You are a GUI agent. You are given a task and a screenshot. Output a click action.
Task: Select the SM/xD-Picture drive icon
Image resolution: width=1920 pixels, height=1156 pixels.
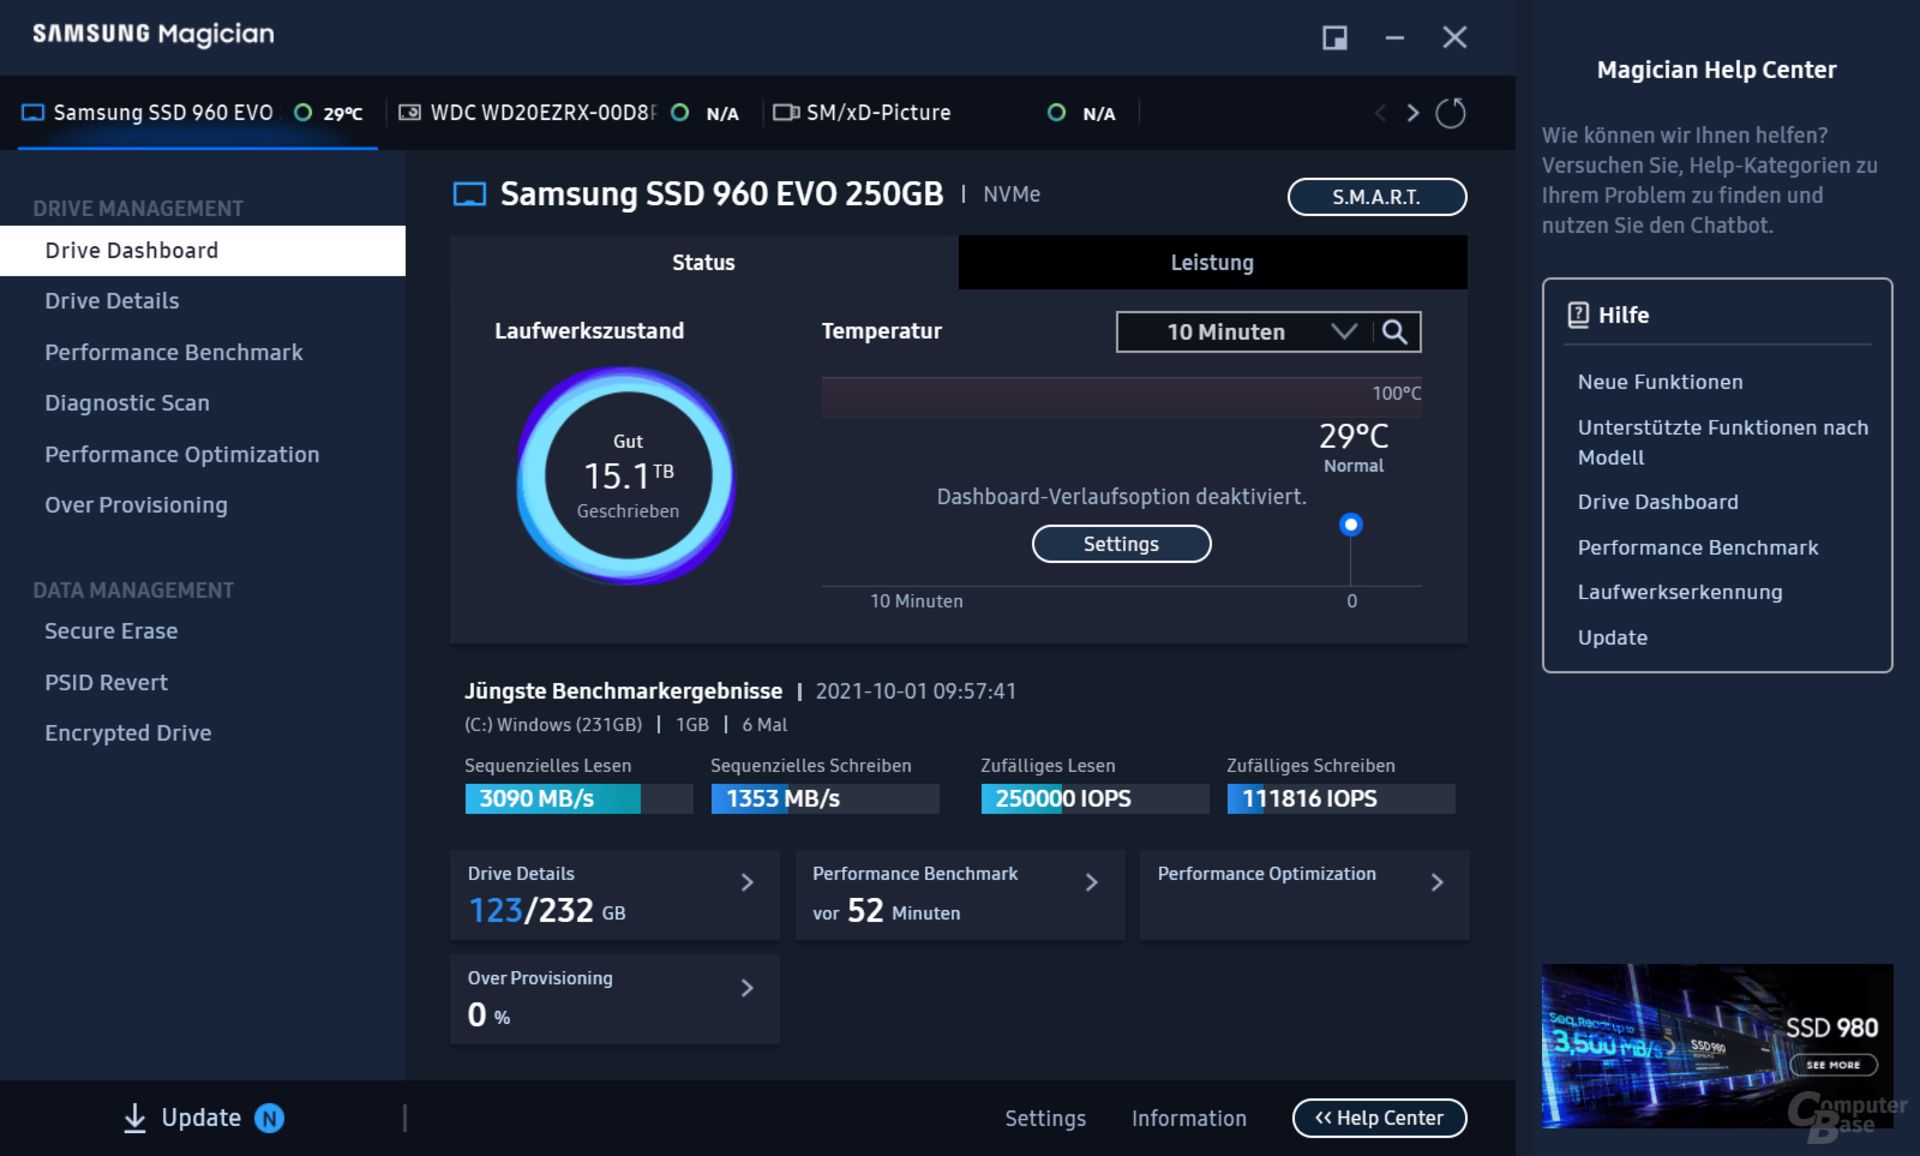click(786, 113)
